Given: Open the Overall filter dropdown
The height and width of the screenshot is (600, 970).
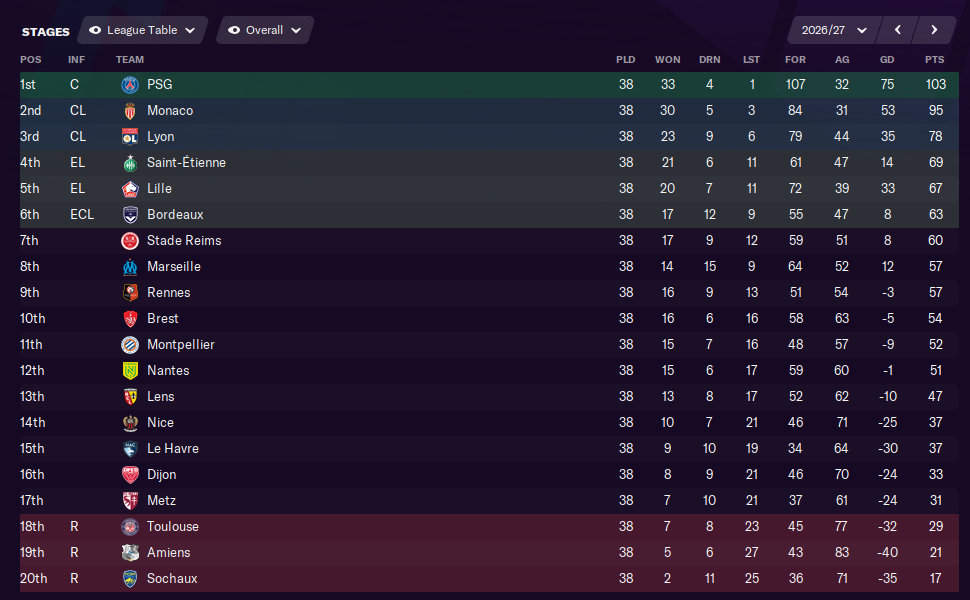Looking at the screenshot, I should (265, 30).
